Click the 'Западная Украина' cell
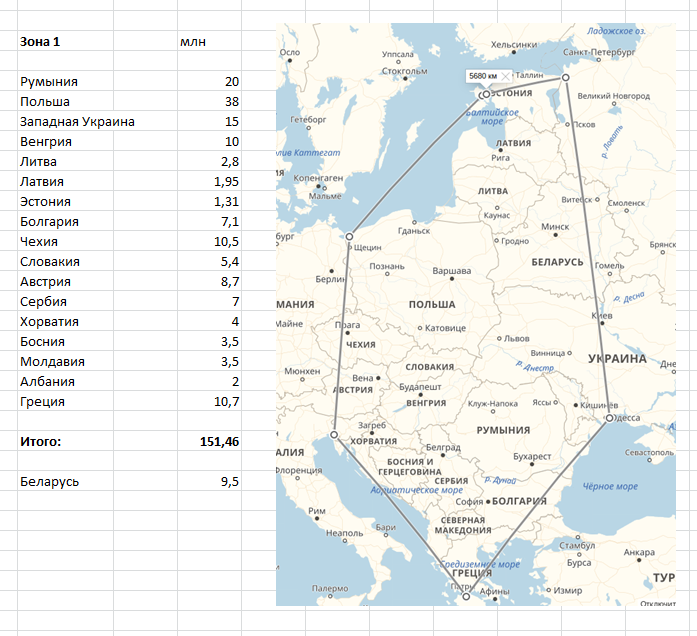Viewport: 697px width, 636px height. tap(77, 122)
